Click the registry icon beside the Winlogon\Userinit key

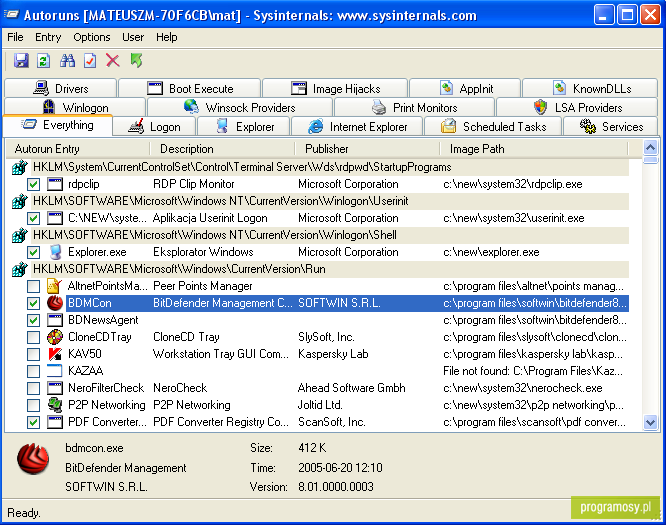point(20,201)
